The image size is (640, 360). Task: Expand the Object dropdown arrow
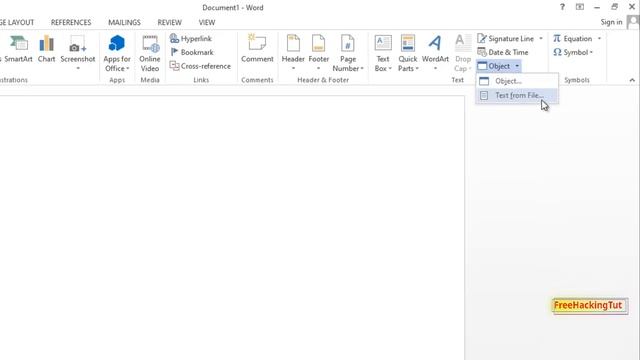coord(517,66)
